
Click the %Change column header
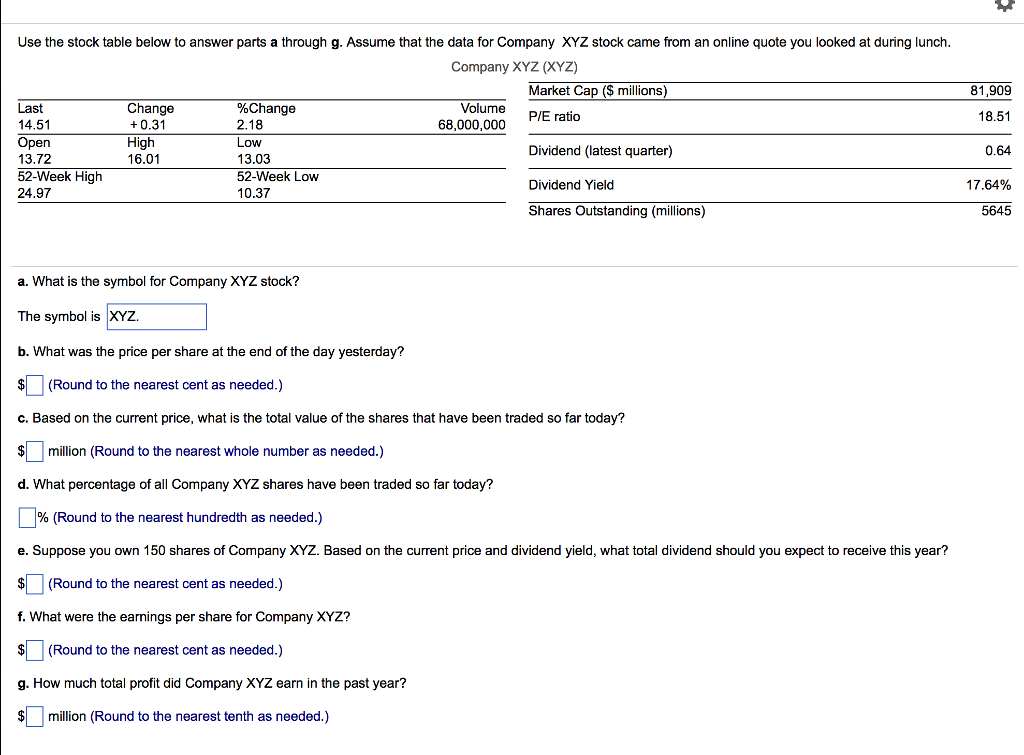[266, 108]
